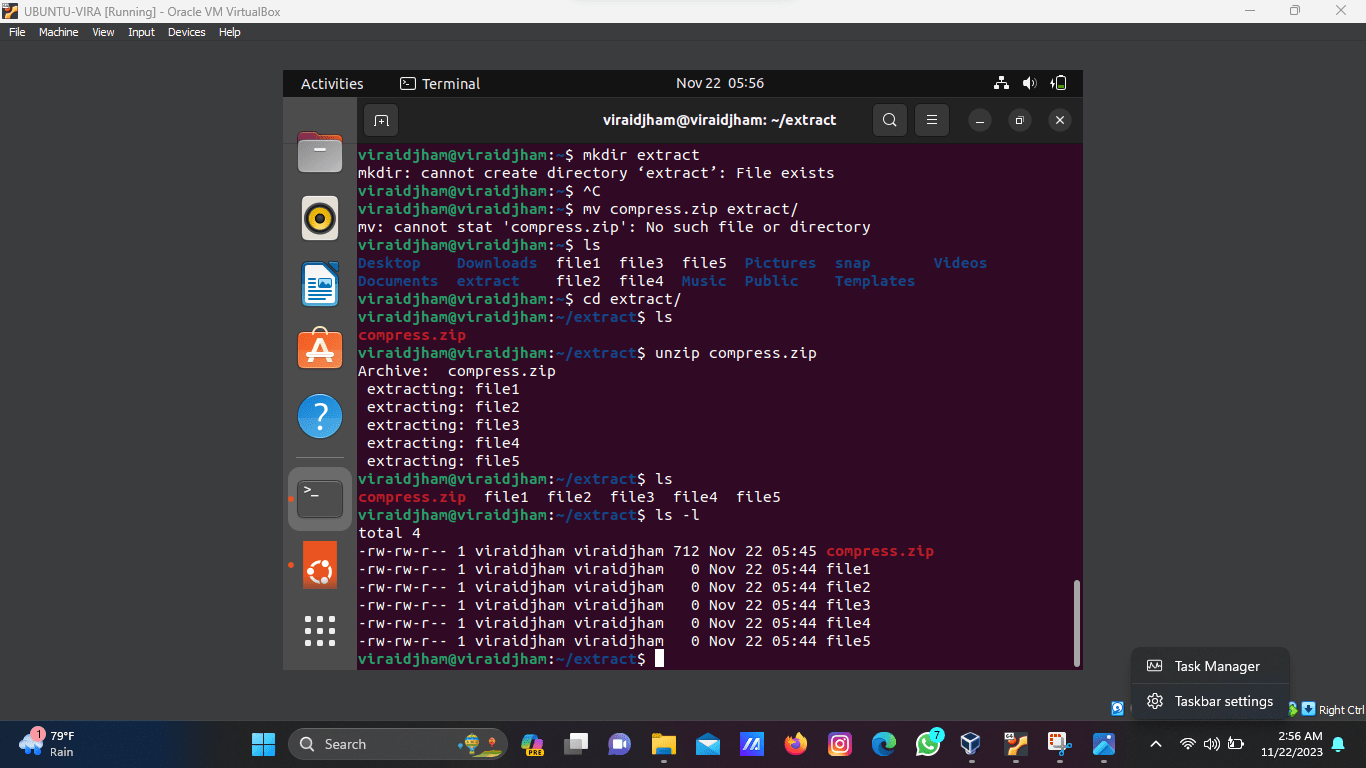
Task: Open the VirtualBox icon on the taskbar
Action: coord(971,744)
